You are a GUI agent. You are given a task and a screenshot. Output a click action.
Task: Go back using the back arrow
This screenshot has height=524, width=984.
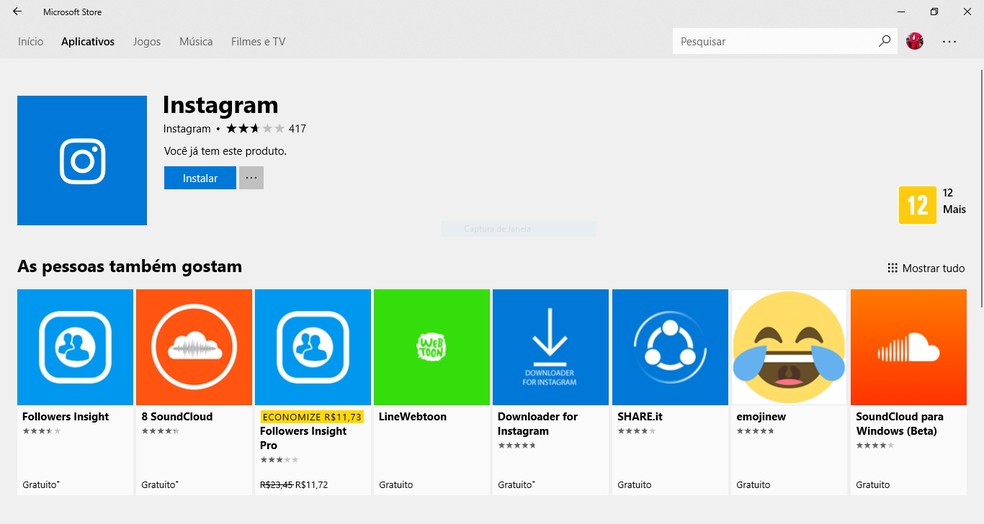click(17, 11)
